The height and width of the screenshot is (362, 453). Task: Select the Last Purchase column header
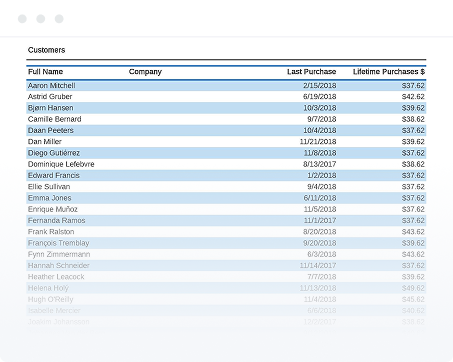[311, 72]
